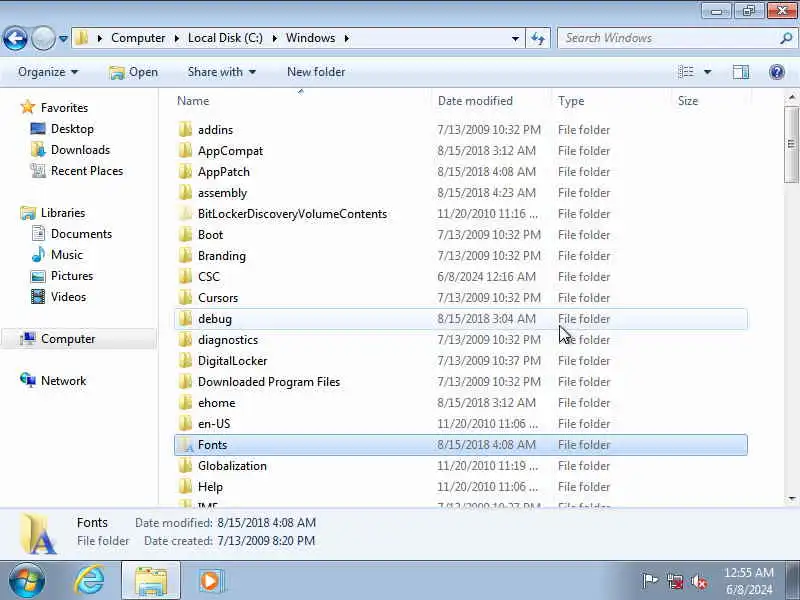Click the vertical scrollbar down arrow
This screenshot has width=800, height=600.
coord(792,498)
